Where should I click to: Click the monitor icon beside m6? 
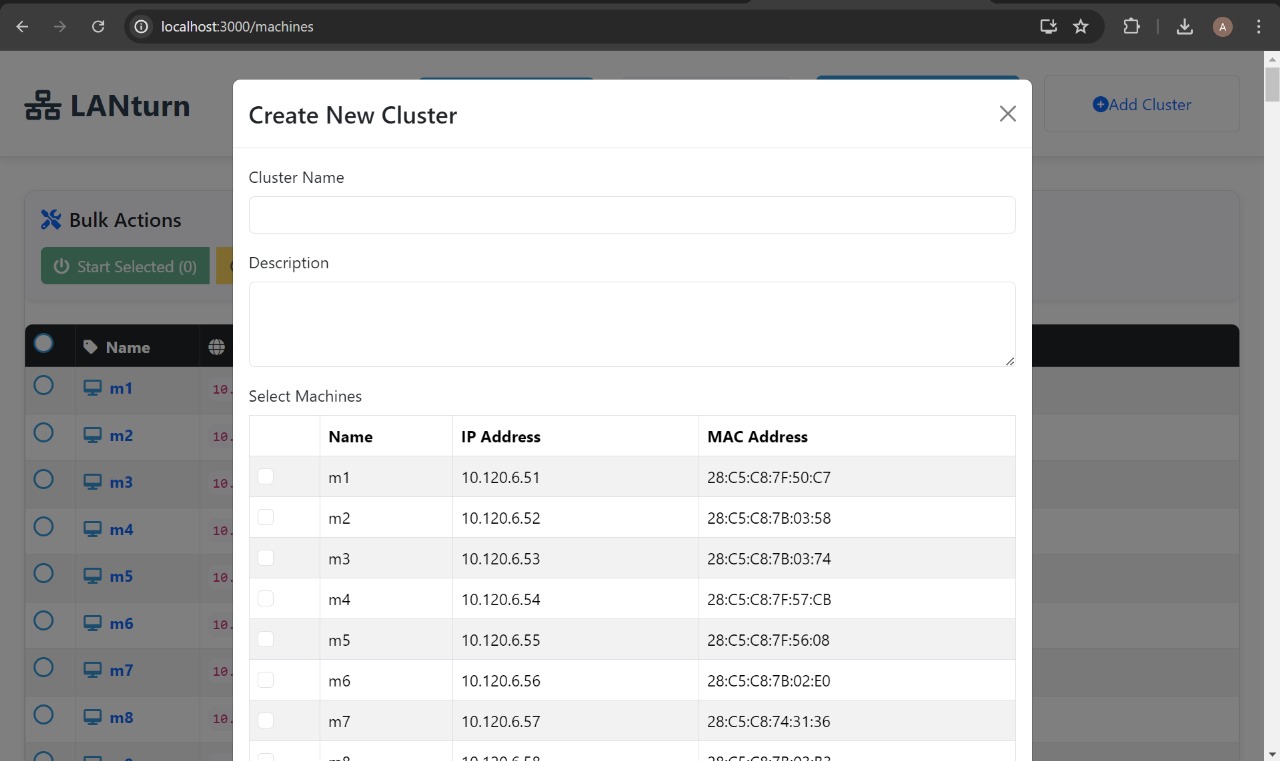93,623
